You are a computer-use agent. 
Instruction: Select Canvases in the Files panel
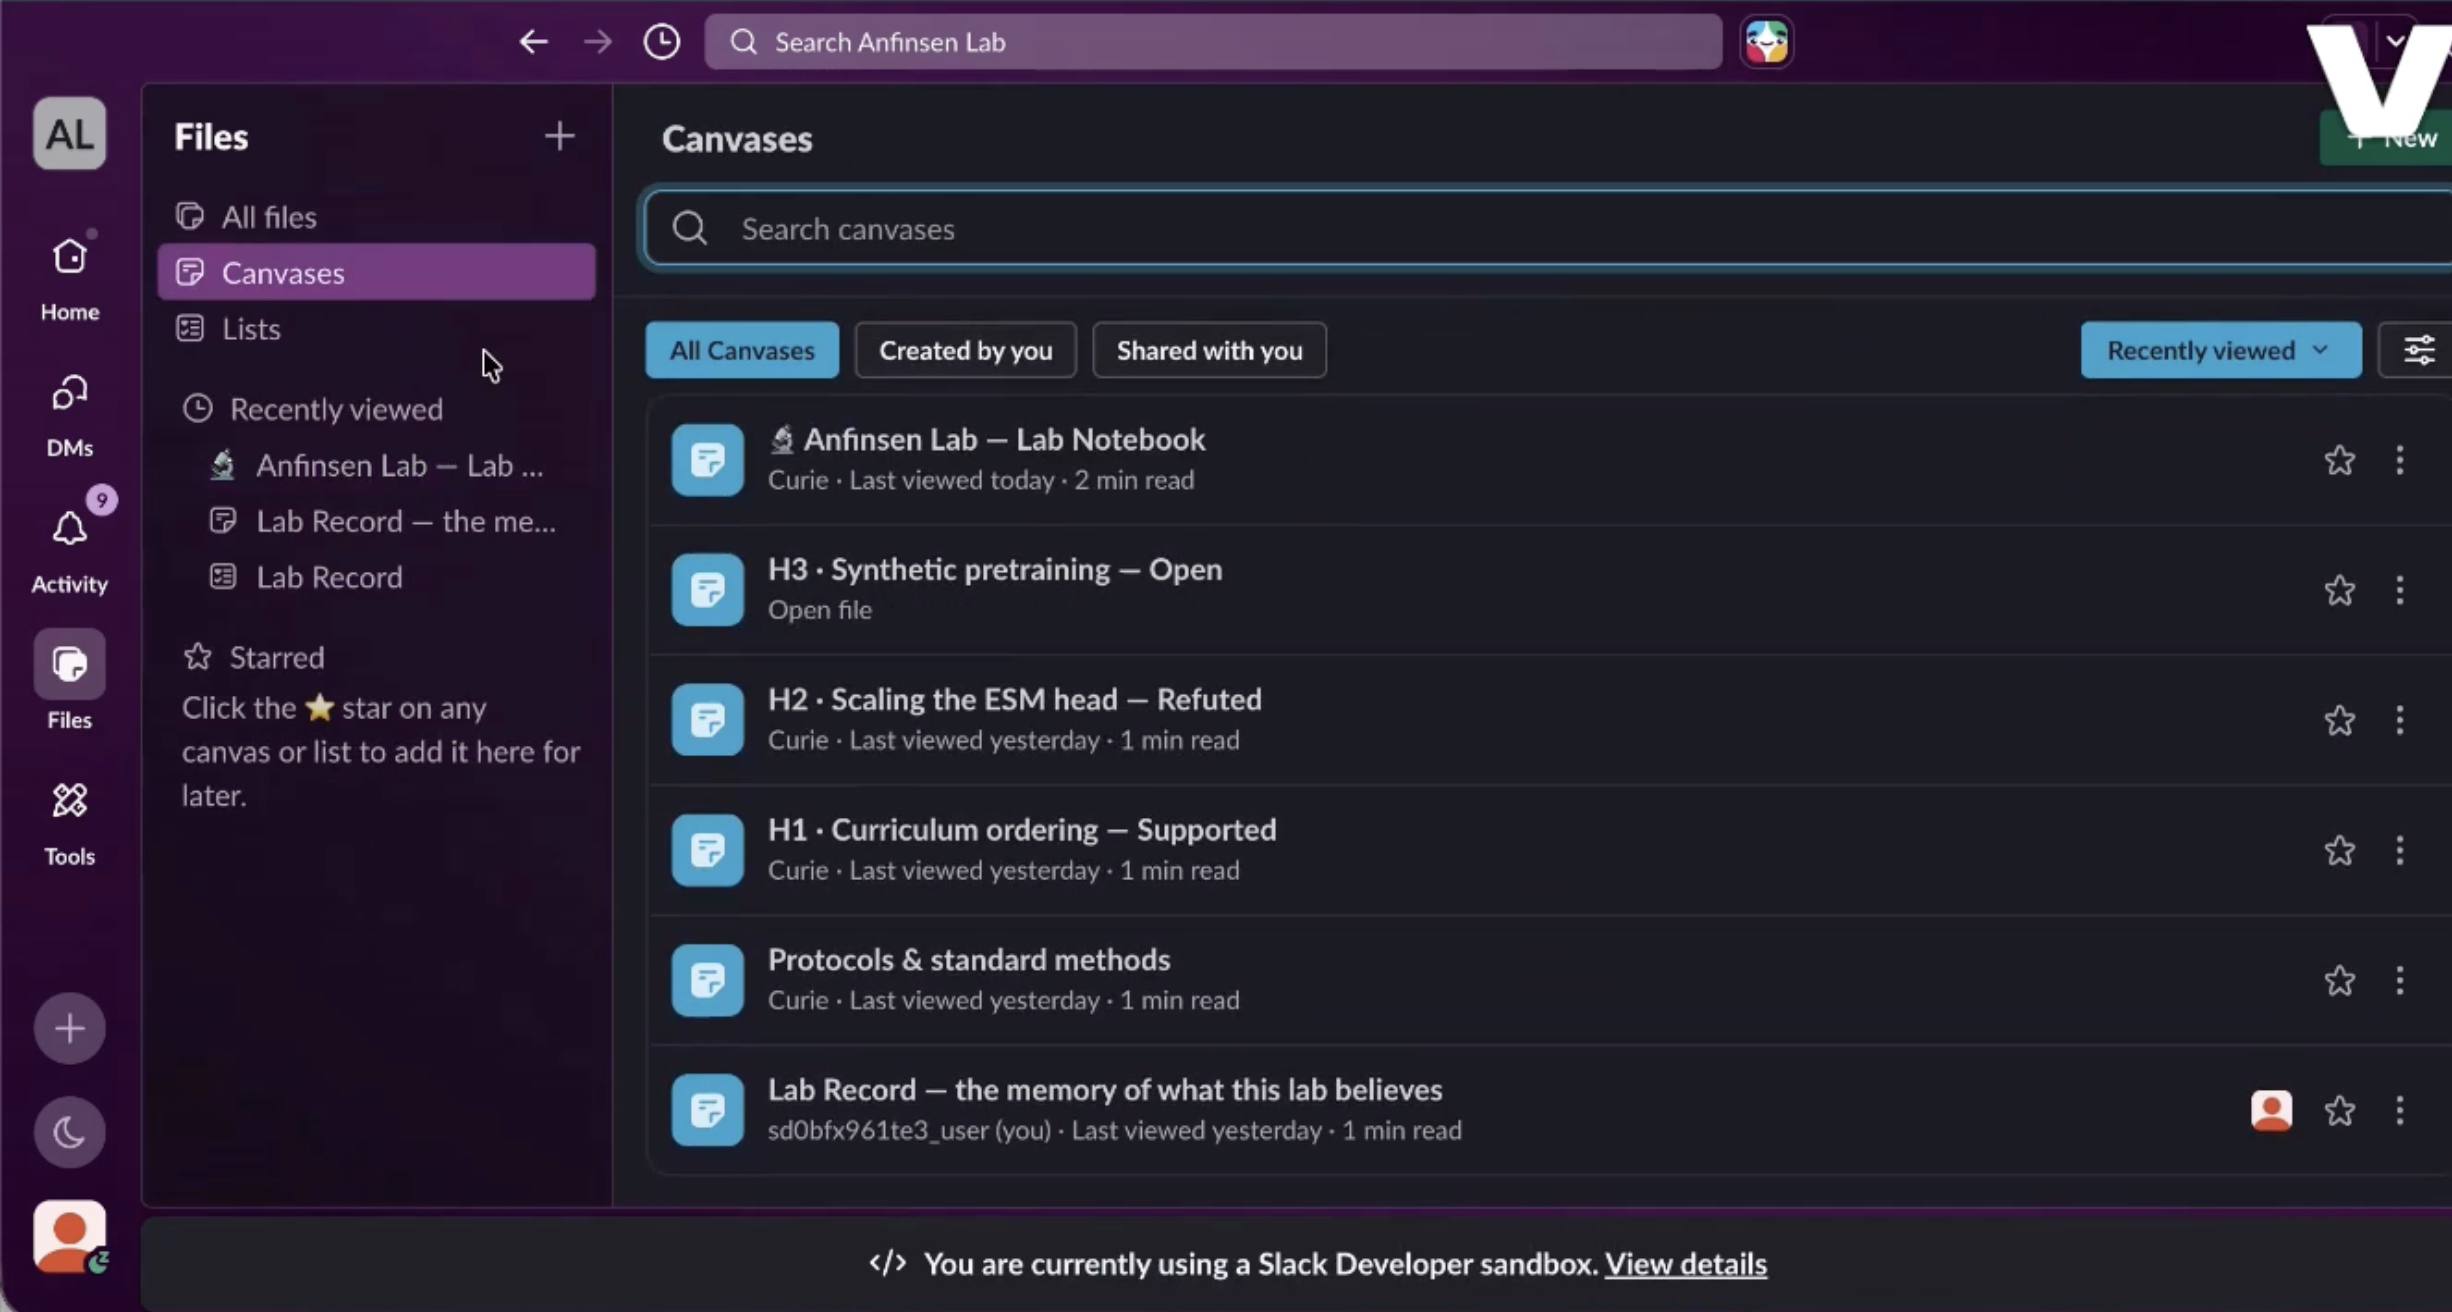pyautogui.click(x=376, y=272)
